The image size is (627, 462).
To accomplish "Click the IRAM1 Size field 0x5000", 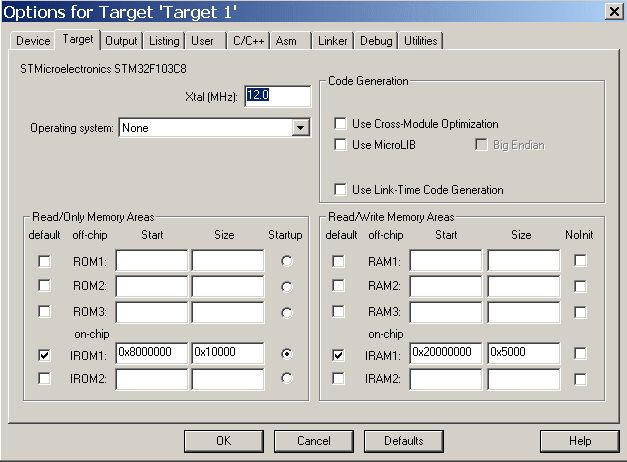I will [x=523, y=353].
